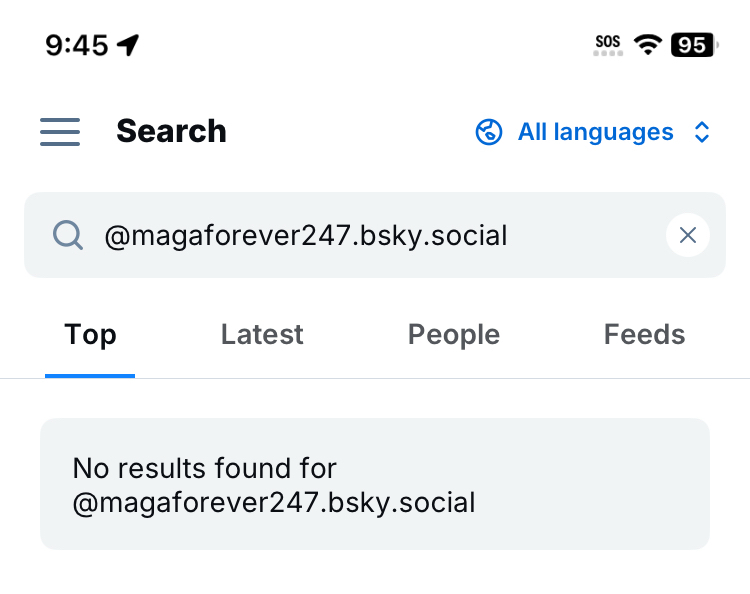Screen dimensions: 750x594
Task: Tap the location arrow in status bar
Action: tap(129, 45)
